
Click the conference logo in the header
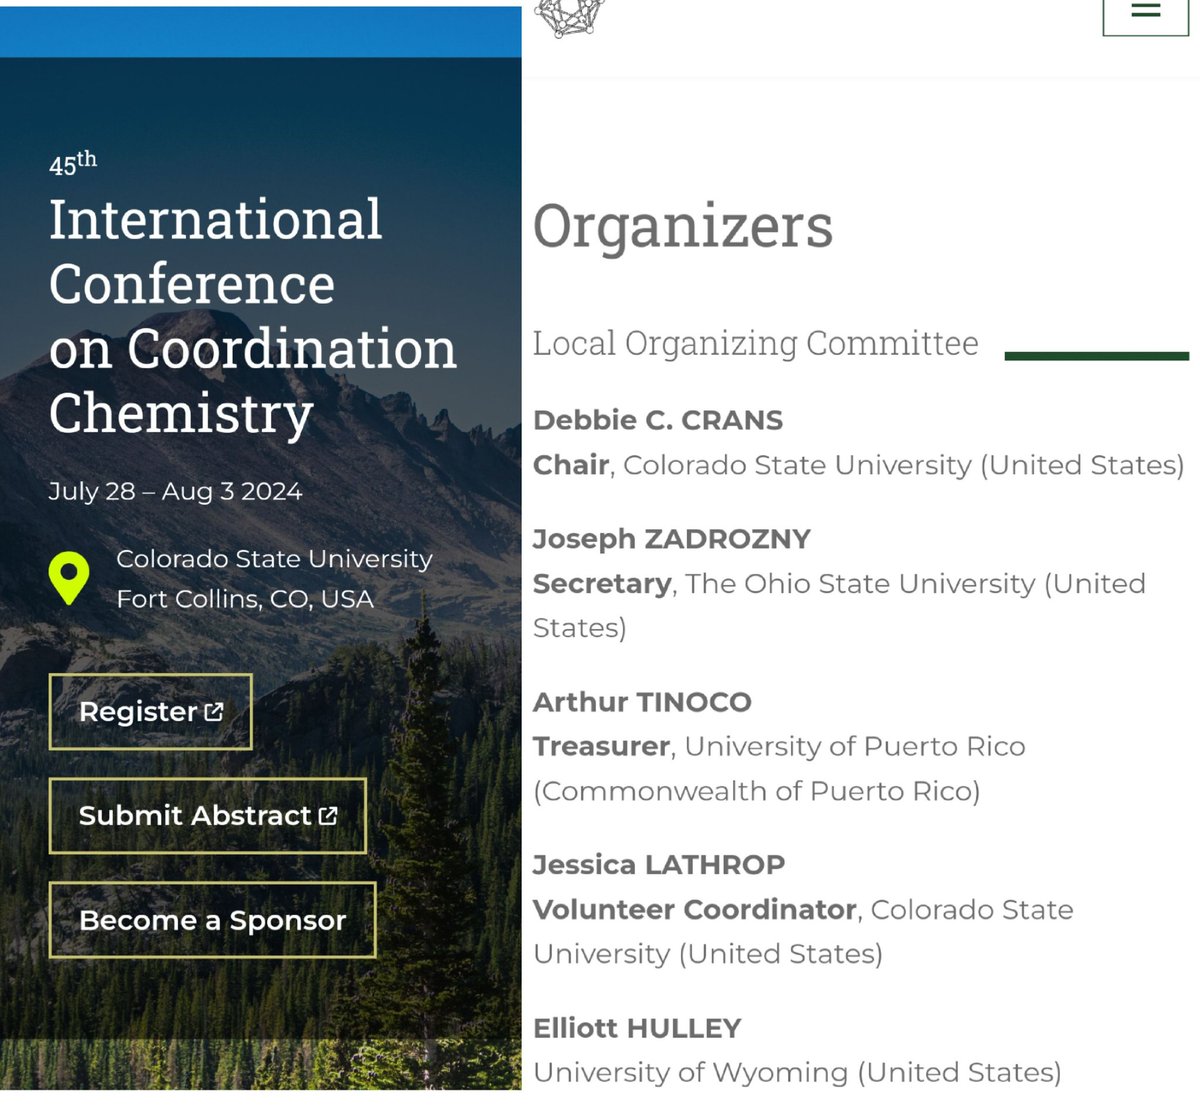click(x=571, y=17)
